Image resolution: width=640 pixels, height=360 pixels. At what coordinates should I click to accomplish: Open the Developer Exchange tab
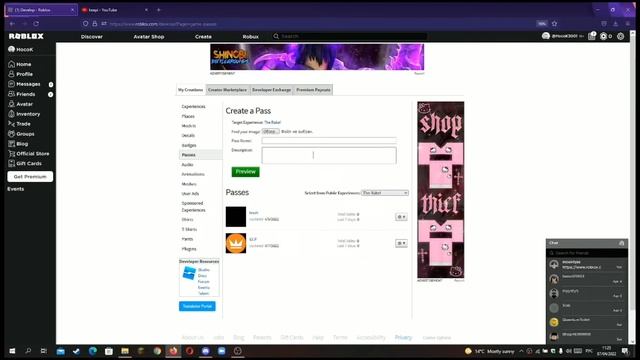tap(271, 90)
